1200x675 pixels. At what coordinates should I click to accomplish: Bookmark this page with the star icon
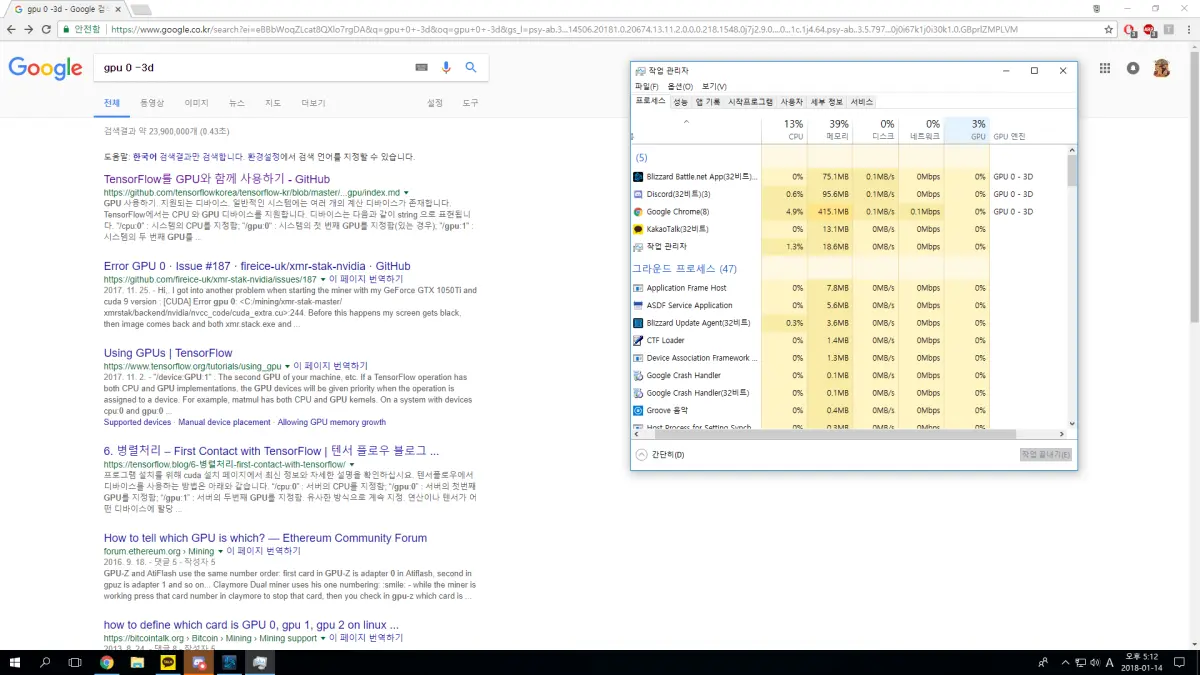click(x=1109, y=29)
